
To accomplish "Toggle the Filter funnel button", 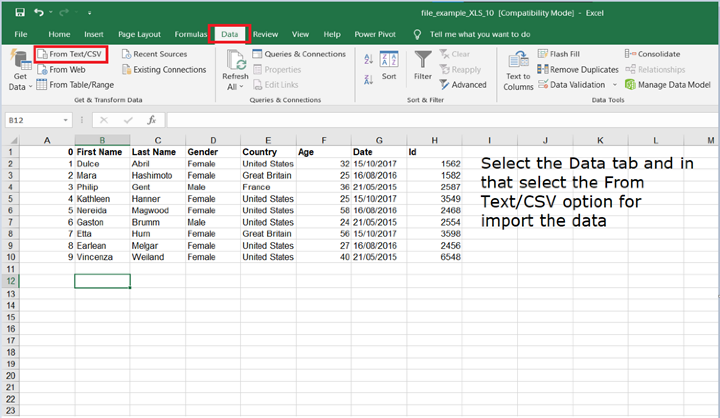I will [423, 67].
